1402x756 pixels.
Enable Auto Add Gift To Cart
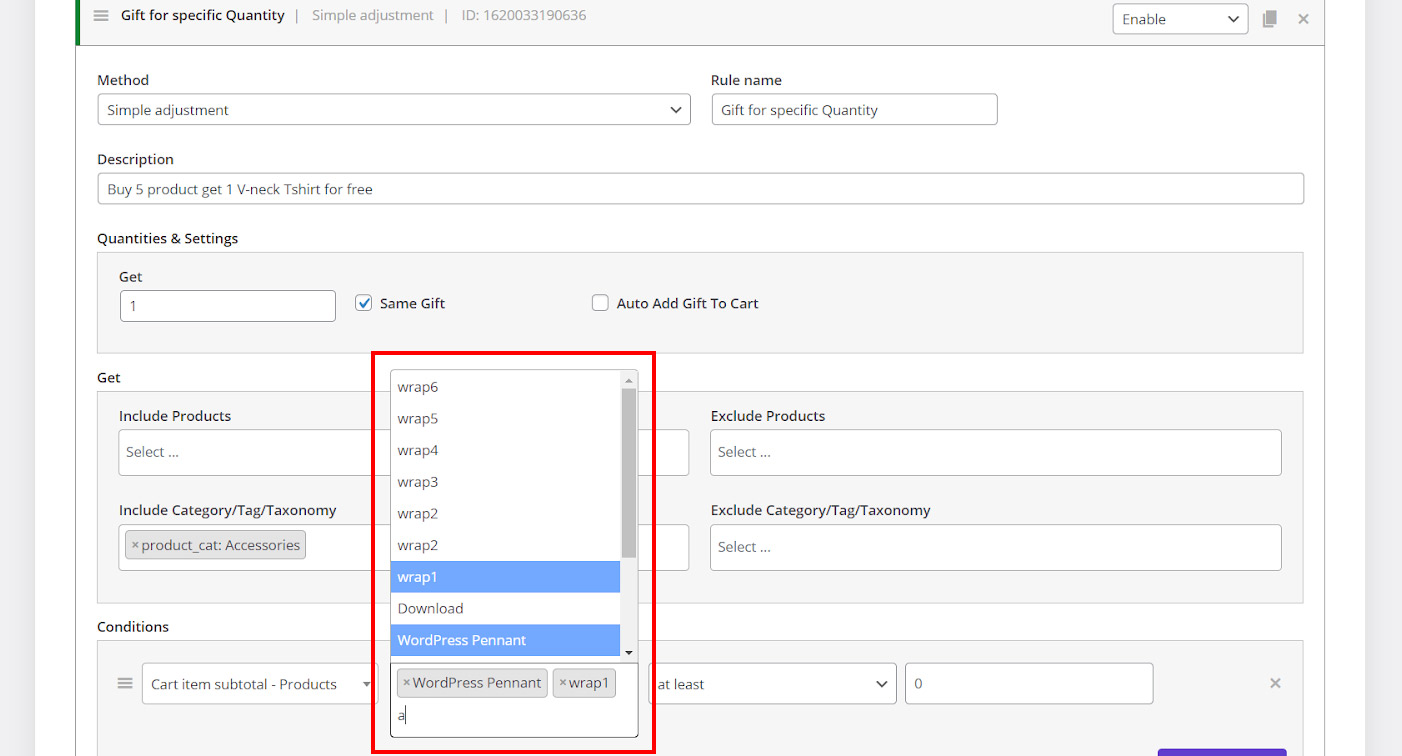[600, 303]
